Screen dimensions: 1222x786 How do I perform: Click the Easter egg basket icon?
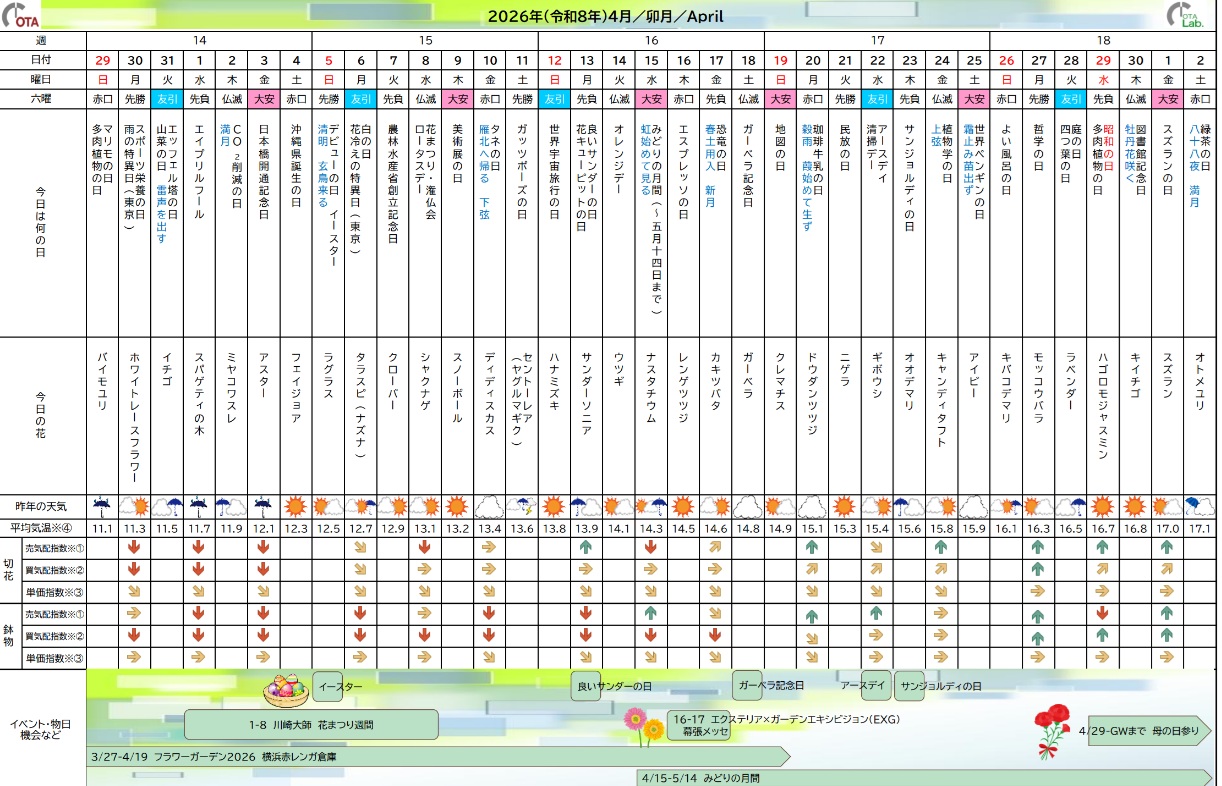coord(287,688)
